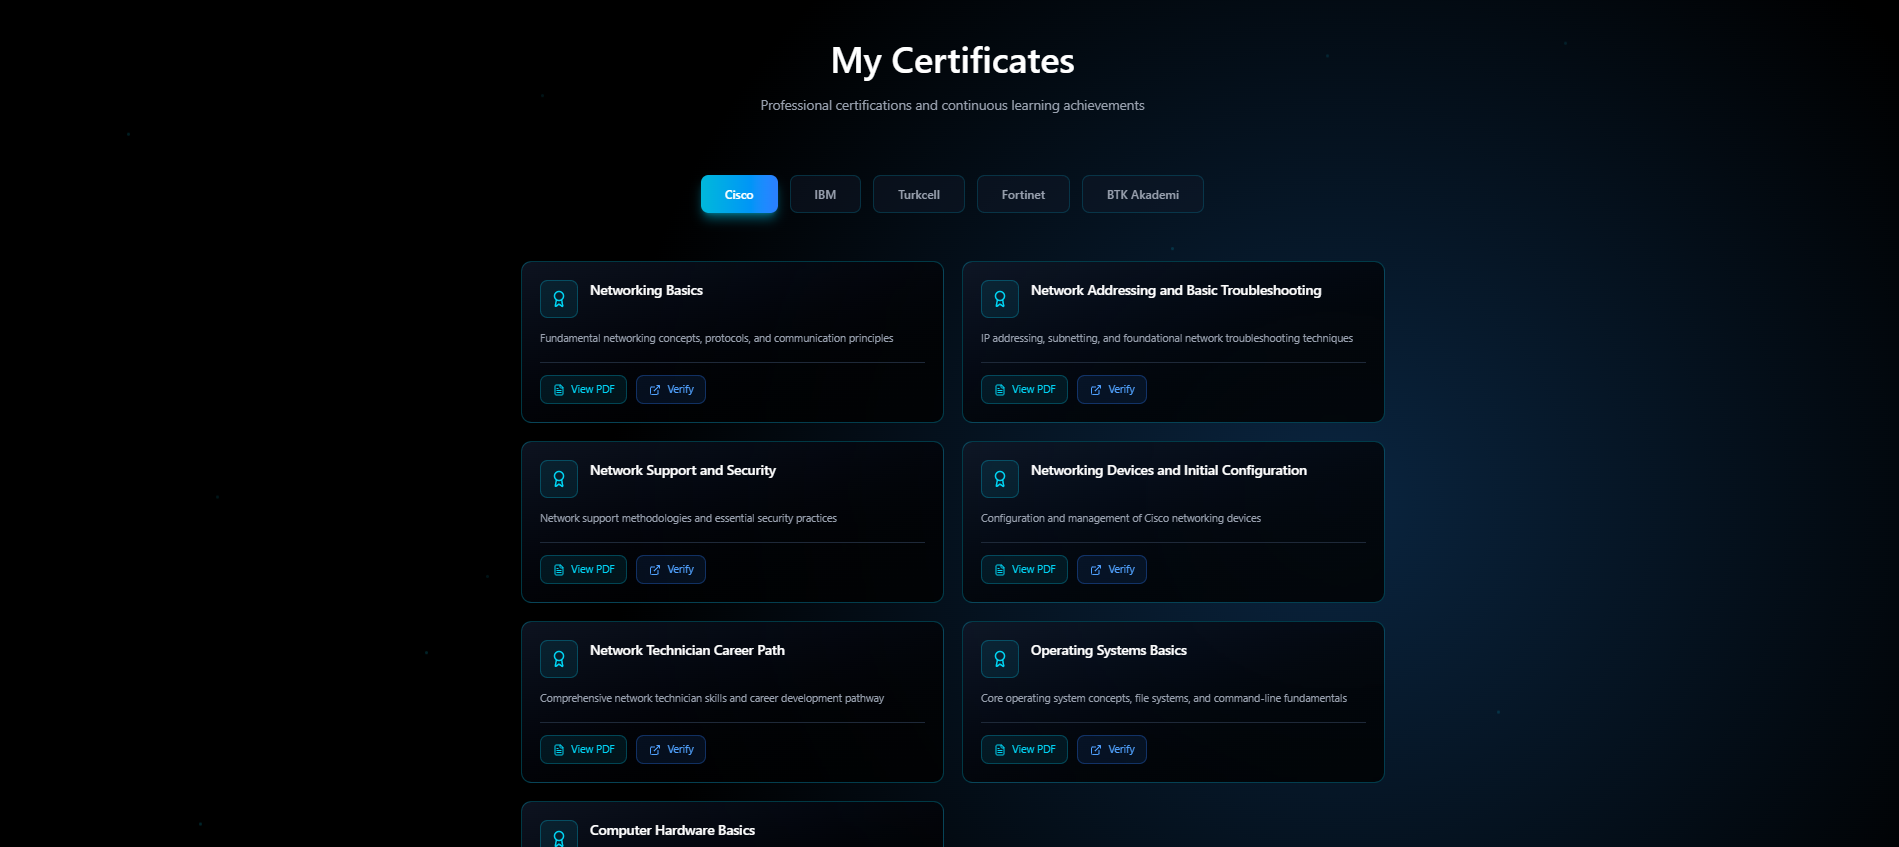Click the Networking Basics badge icon
Image resolution: width=1899 pixels, height=847 pixels.
coord(559,299)
